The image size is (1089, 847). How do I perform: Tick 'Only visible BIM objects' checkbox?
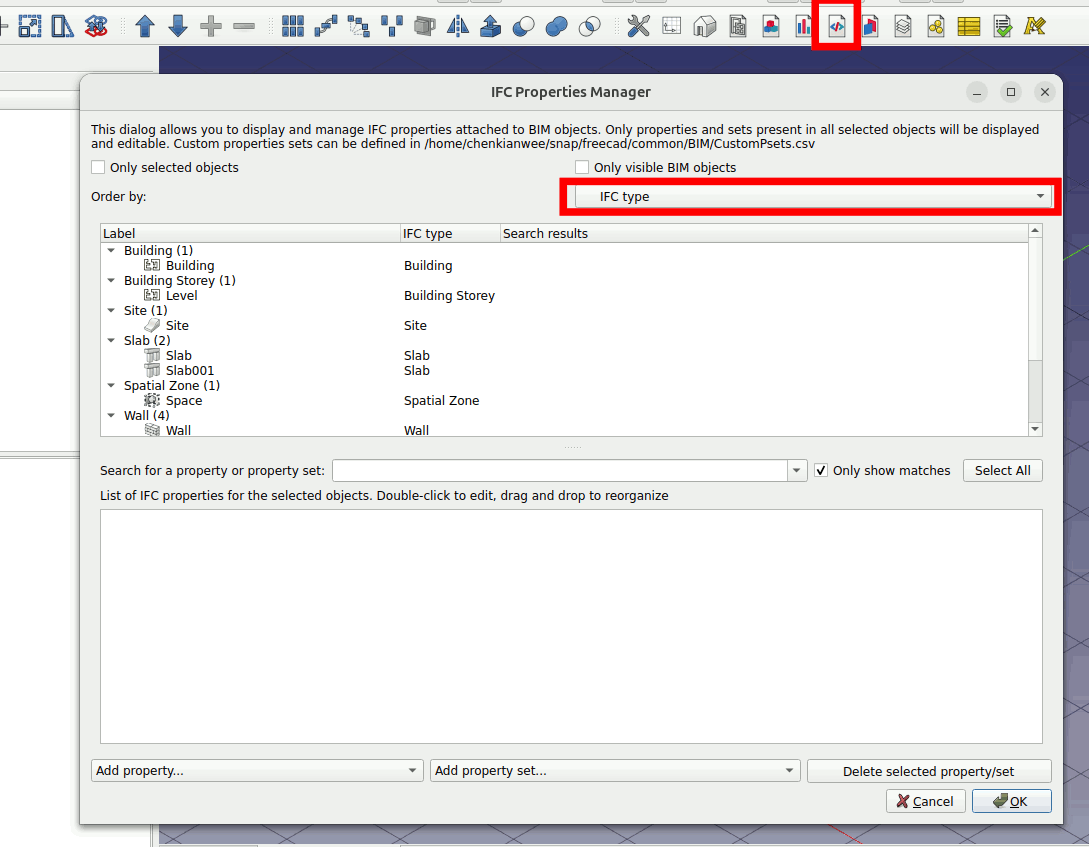click(x=582, y=168)
